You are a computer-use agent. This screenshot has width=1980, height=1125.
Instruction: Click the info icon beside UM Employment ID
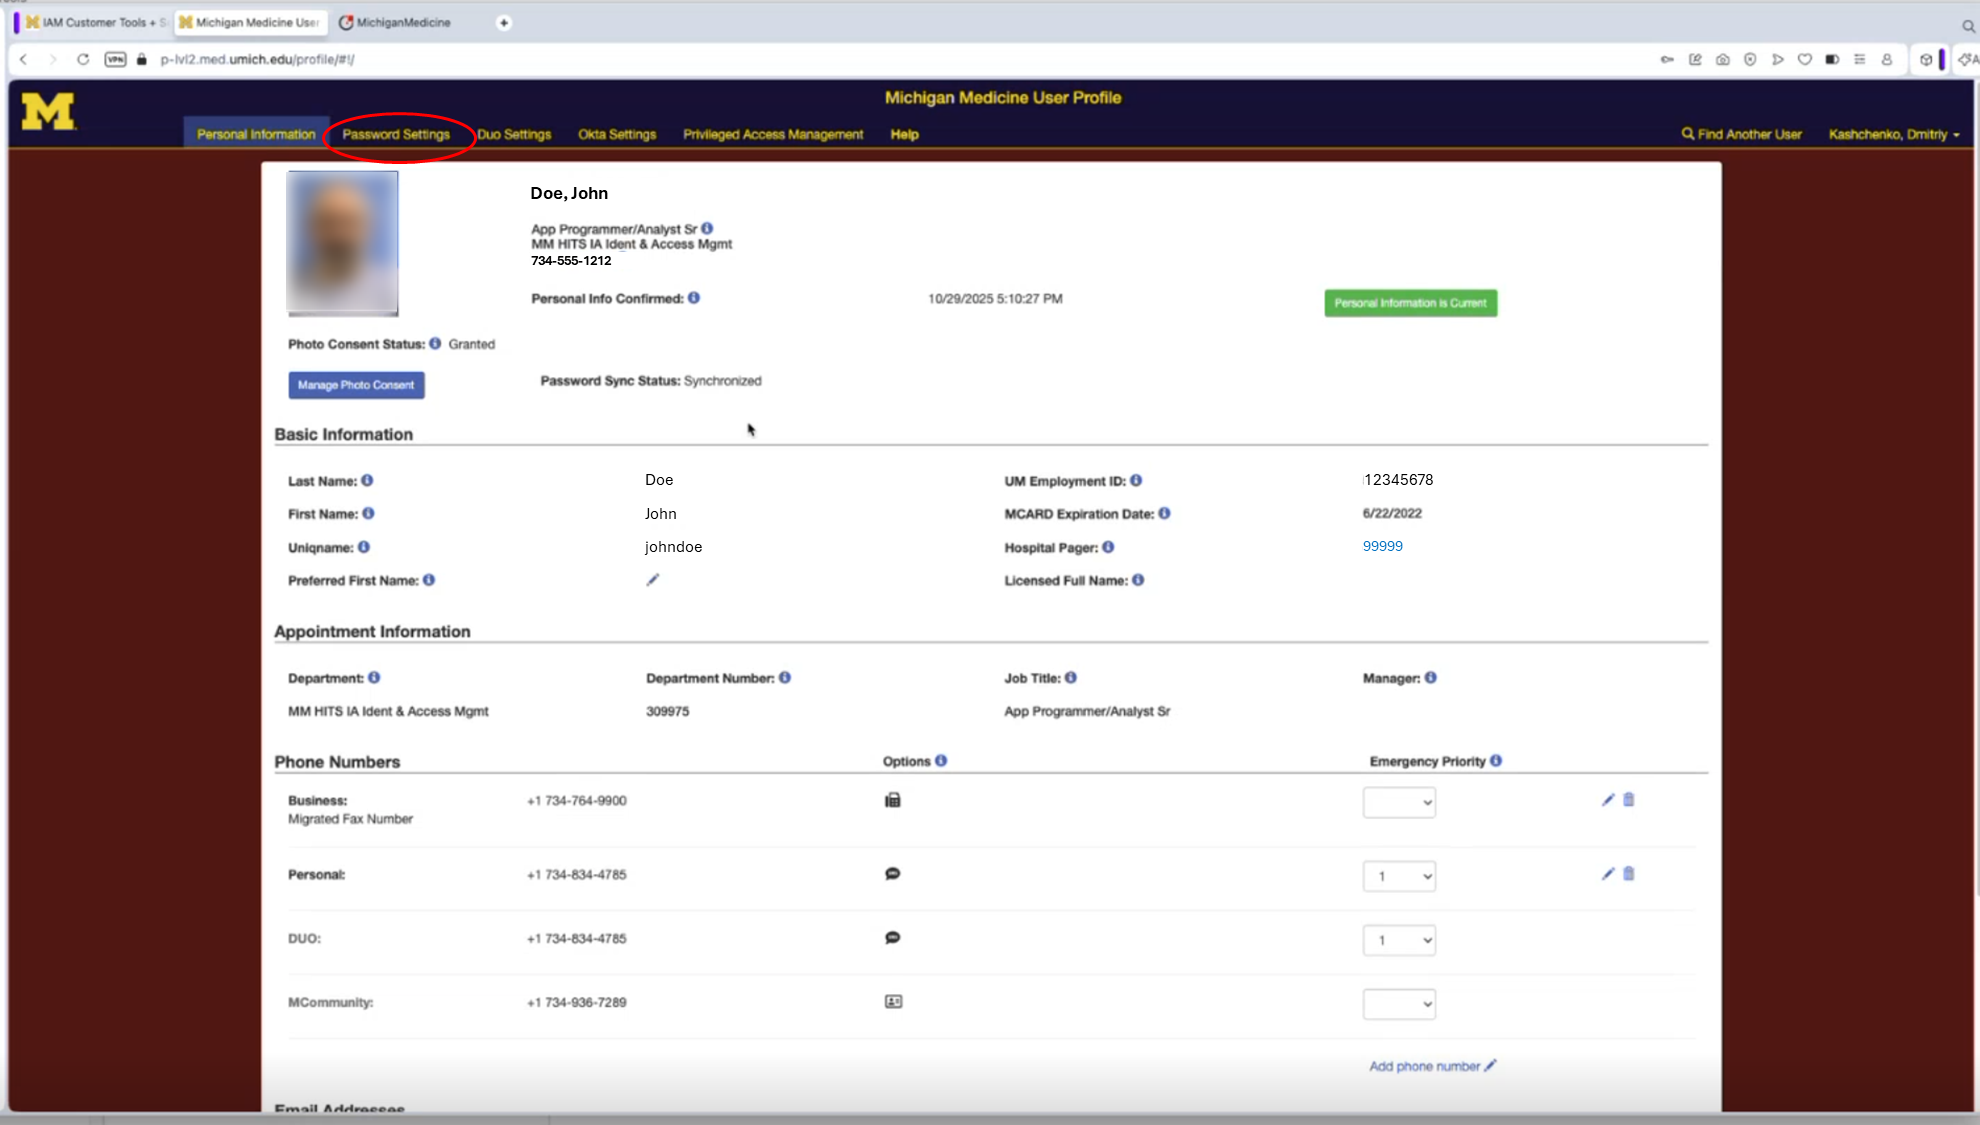(1136, 481)
